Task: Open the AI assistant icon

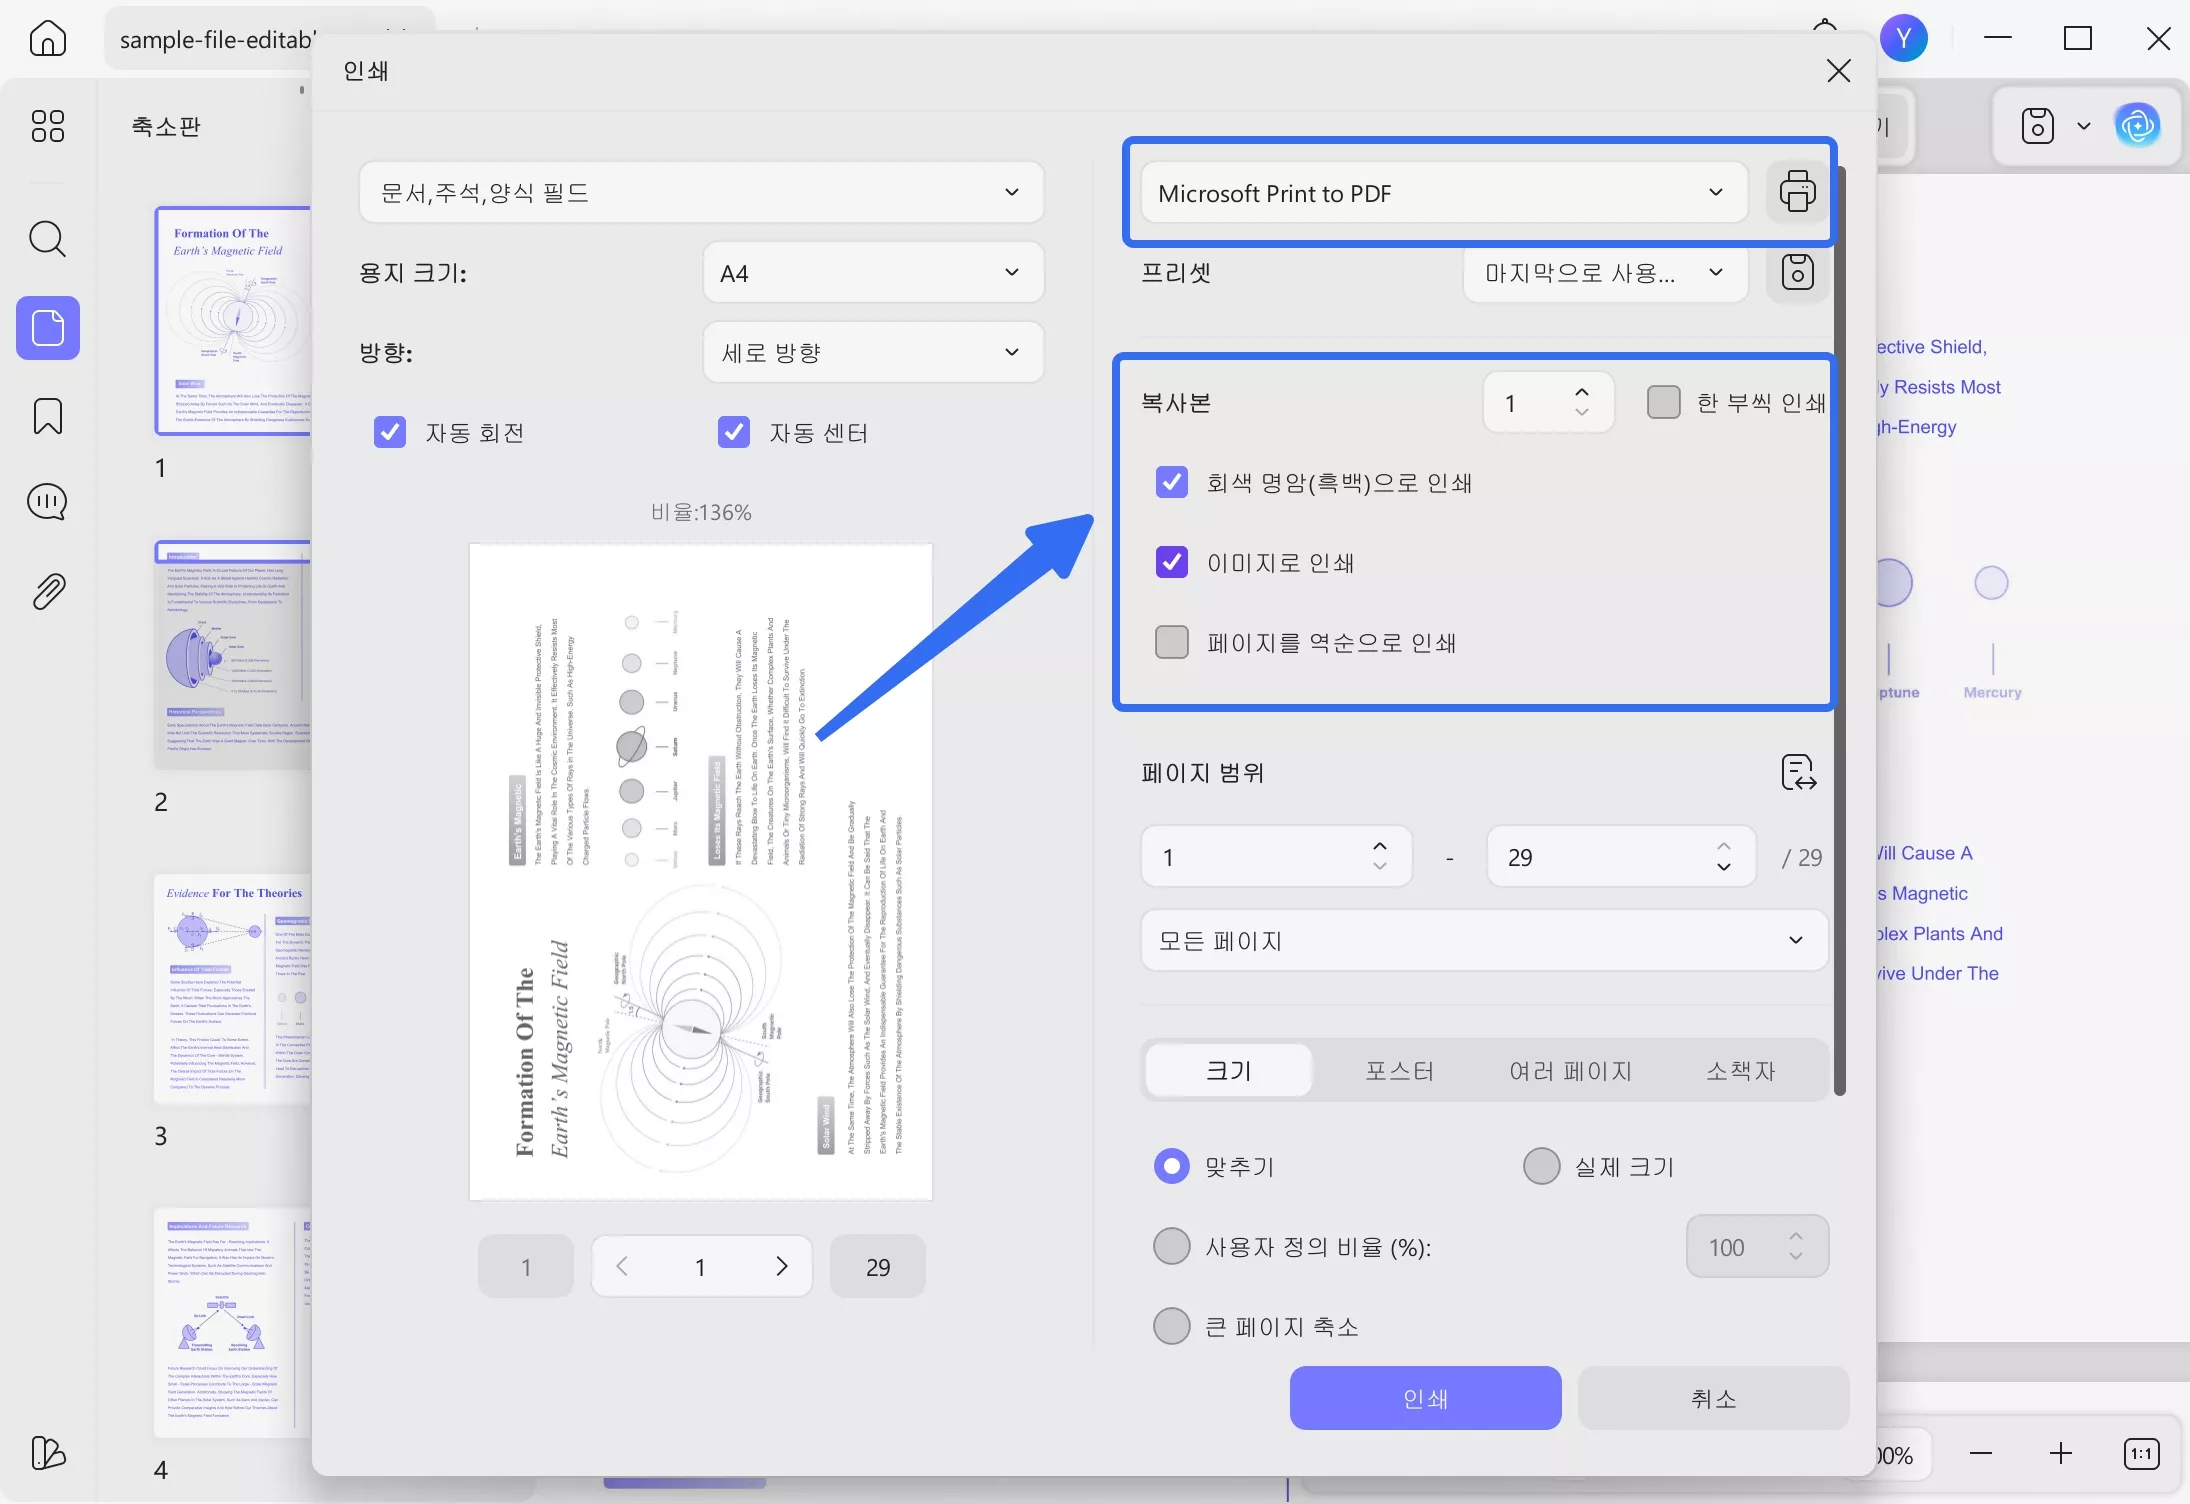Action: point(2137,126)
